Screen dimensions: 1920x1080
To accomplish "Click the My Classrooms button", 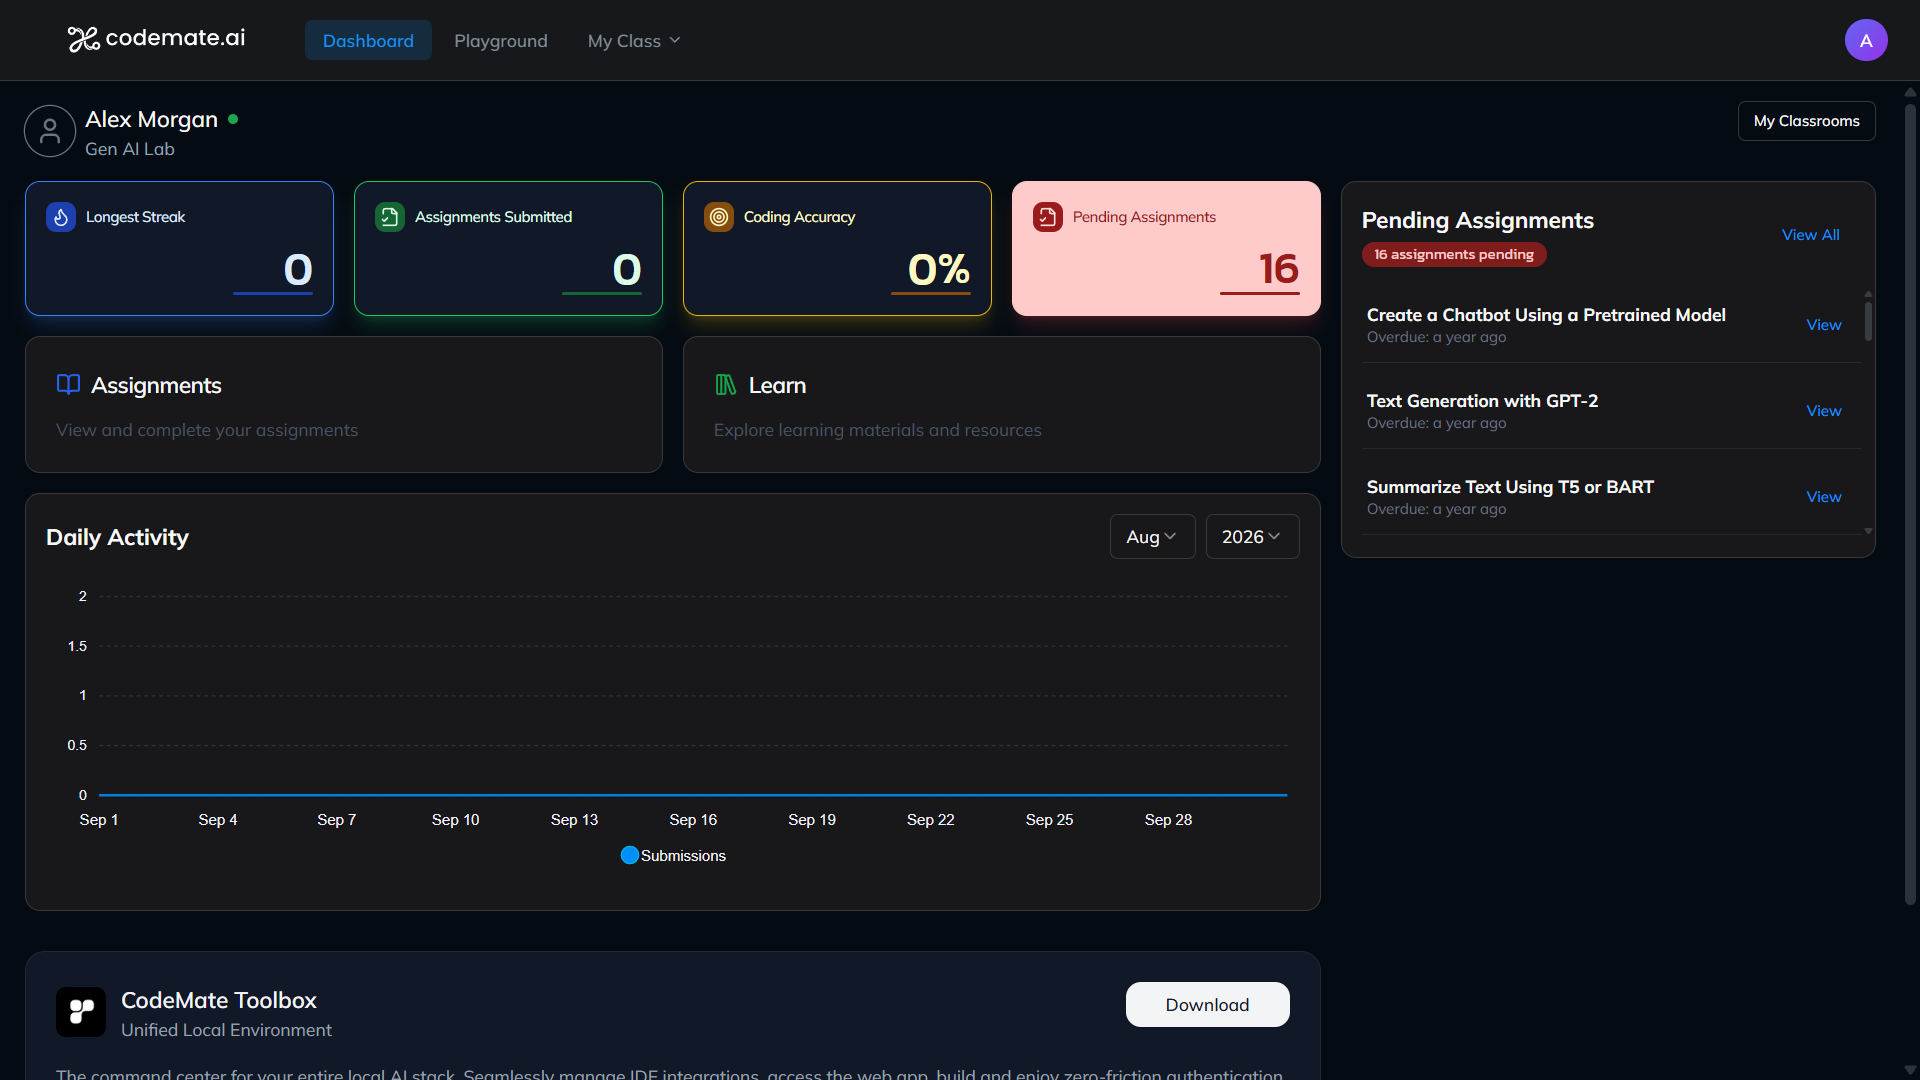I will coord(1806,121).
